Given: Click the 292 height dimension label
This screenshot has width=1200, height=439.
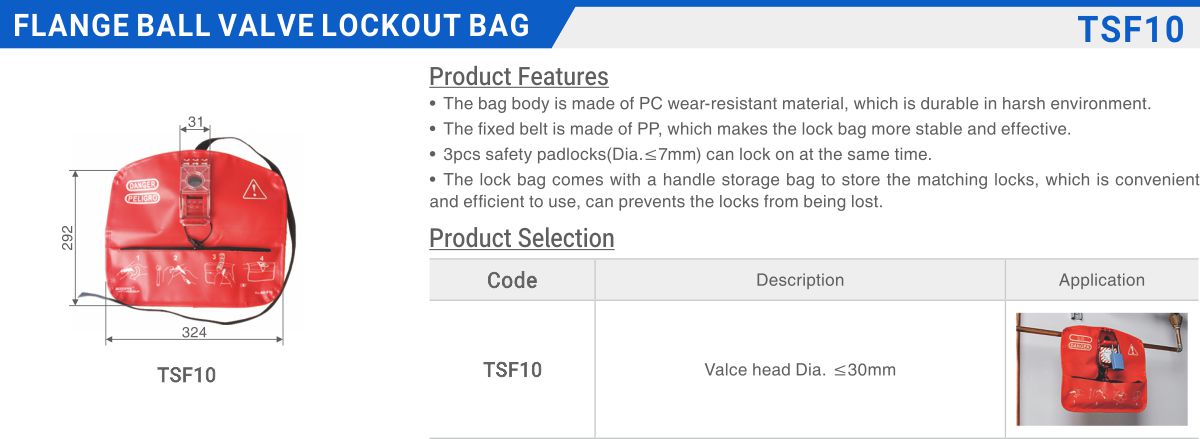Looking at the screenshot, I should 68,236.
